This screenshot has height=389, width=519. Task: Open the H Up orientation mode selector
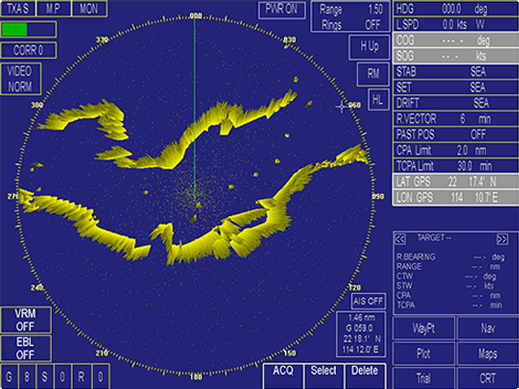[369, 47]
